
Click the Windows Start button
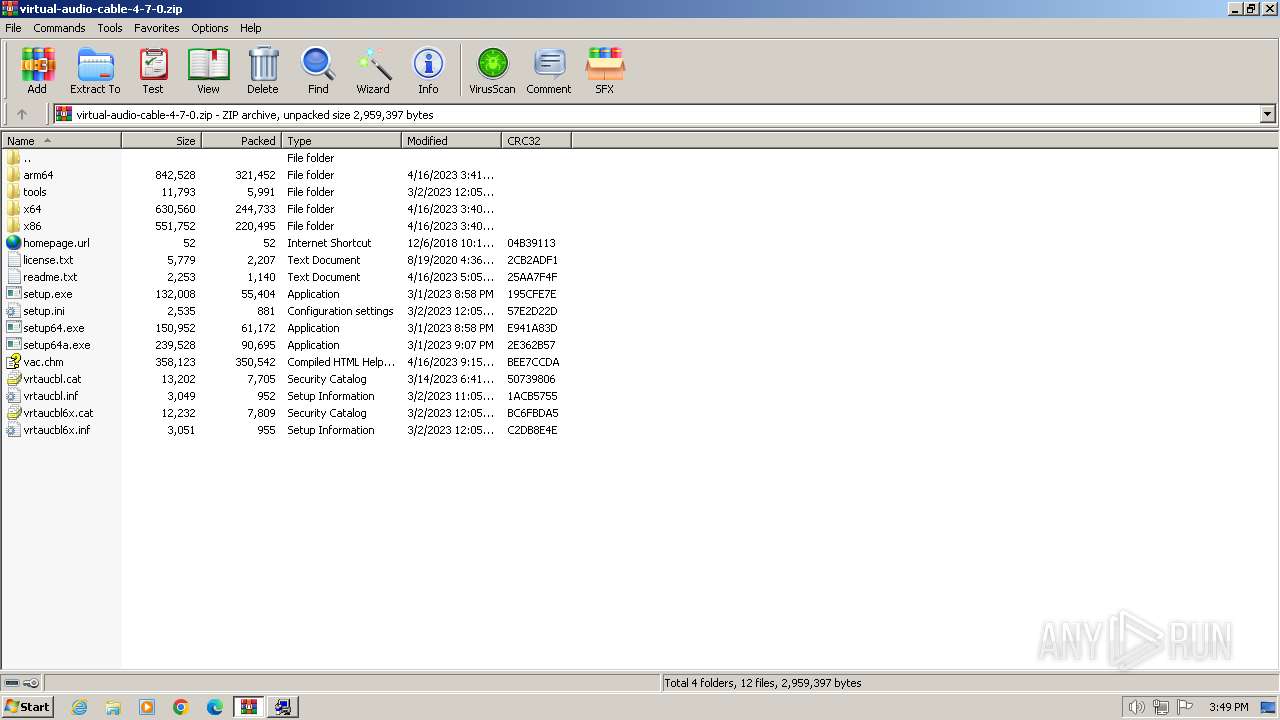pyautogui.click(x=28, y=707)
